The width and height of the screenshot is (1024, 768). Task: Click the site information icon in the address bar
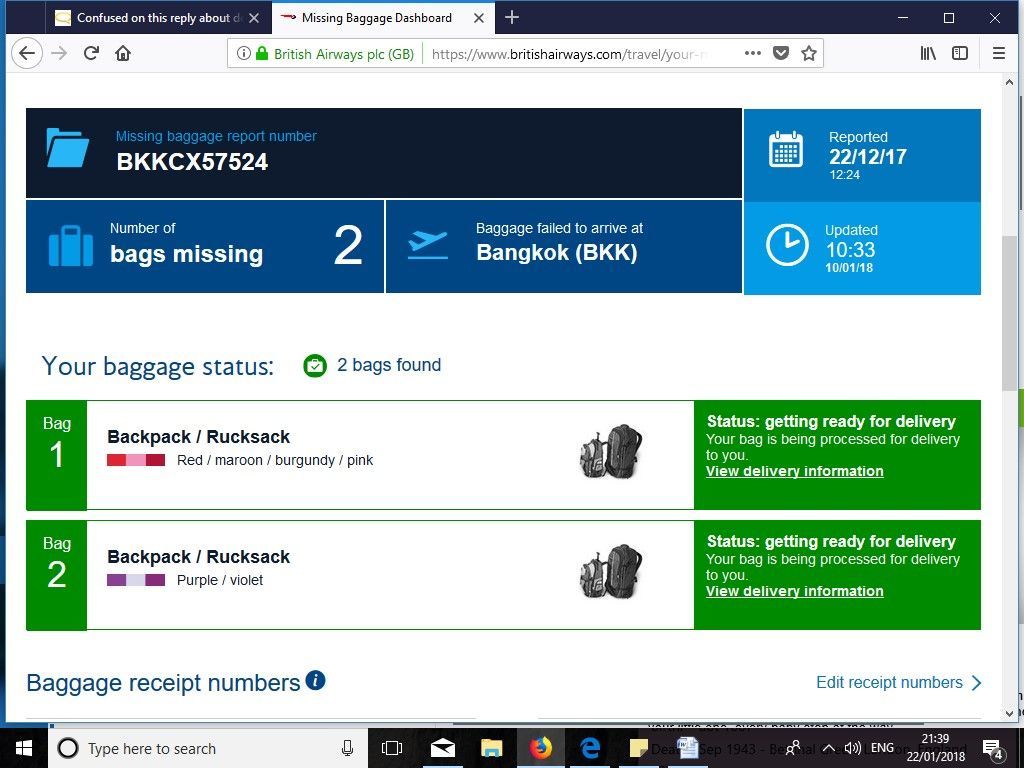244,54
